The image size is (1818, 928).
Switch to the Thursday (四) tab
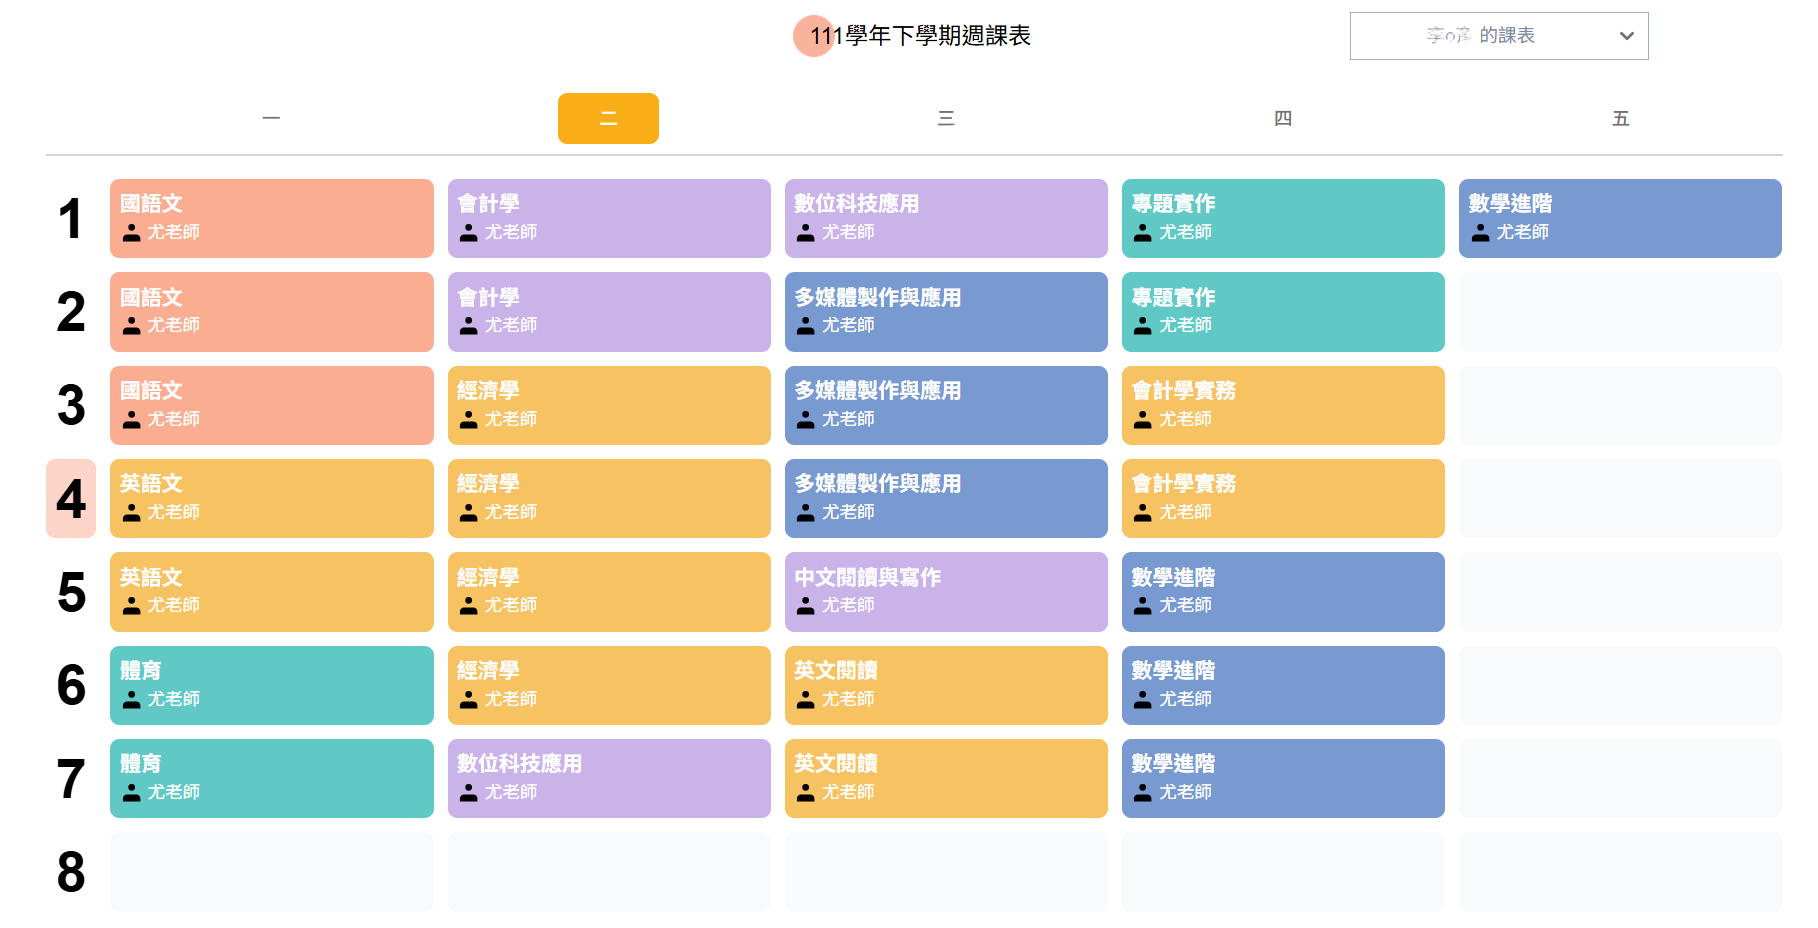click(x=1283, y=118)
